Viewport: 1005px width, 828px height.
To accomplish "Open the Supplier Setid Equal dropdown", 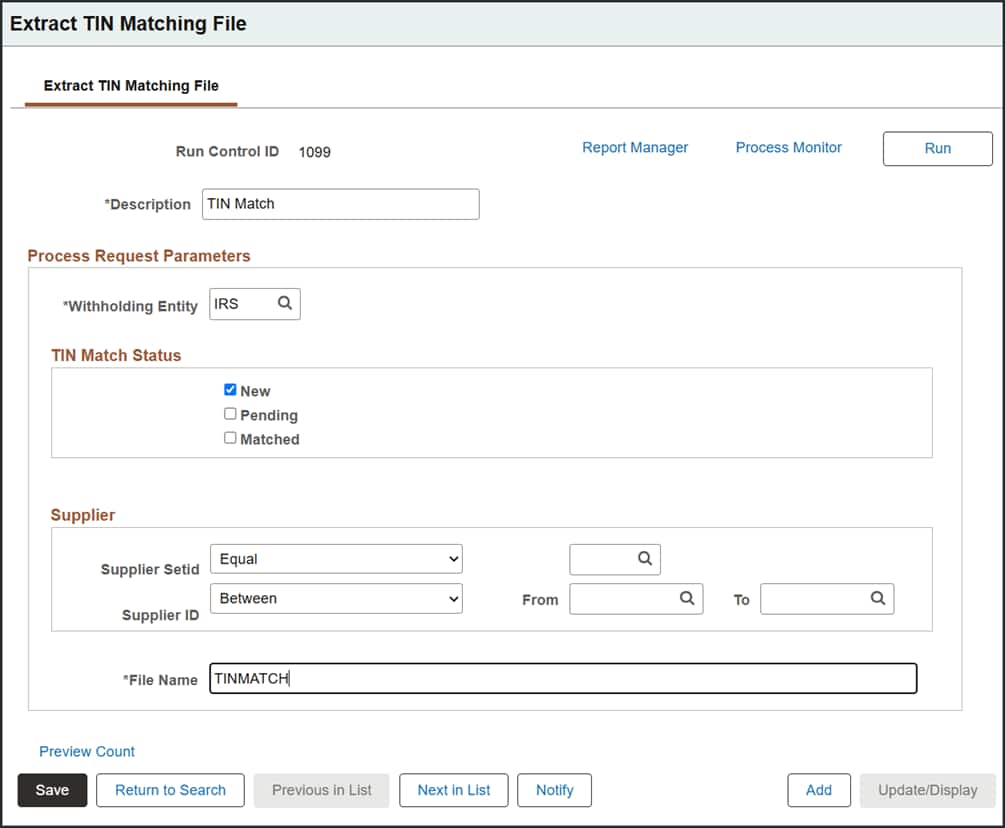I will coord(336,559).
